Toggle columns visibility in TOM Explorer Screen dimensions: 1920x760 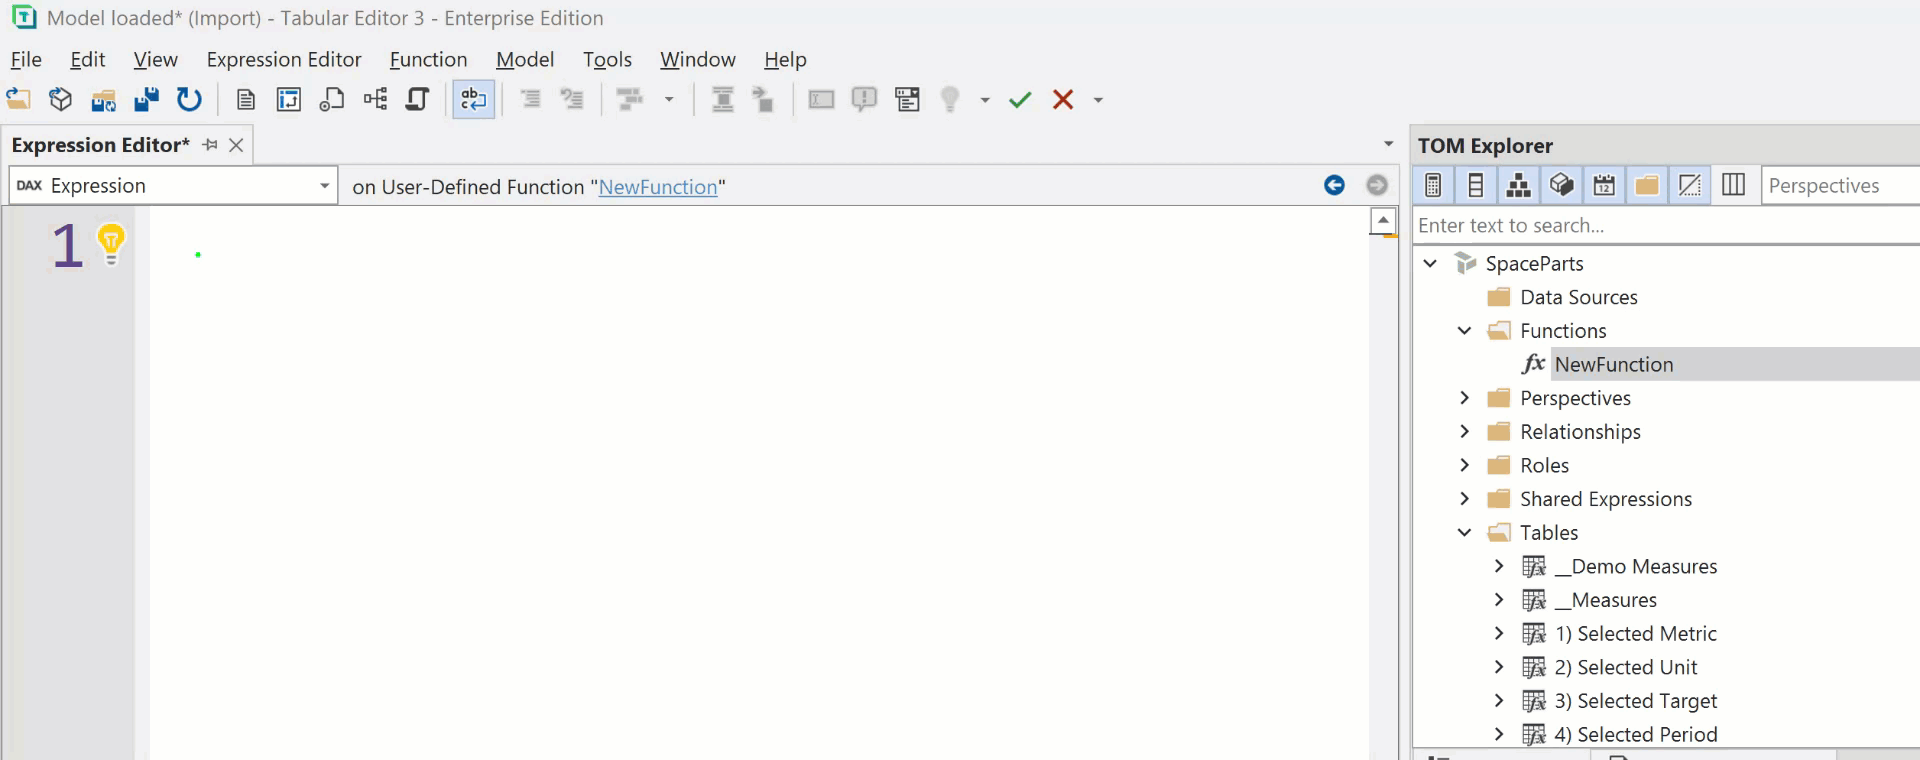(1476, 186)
